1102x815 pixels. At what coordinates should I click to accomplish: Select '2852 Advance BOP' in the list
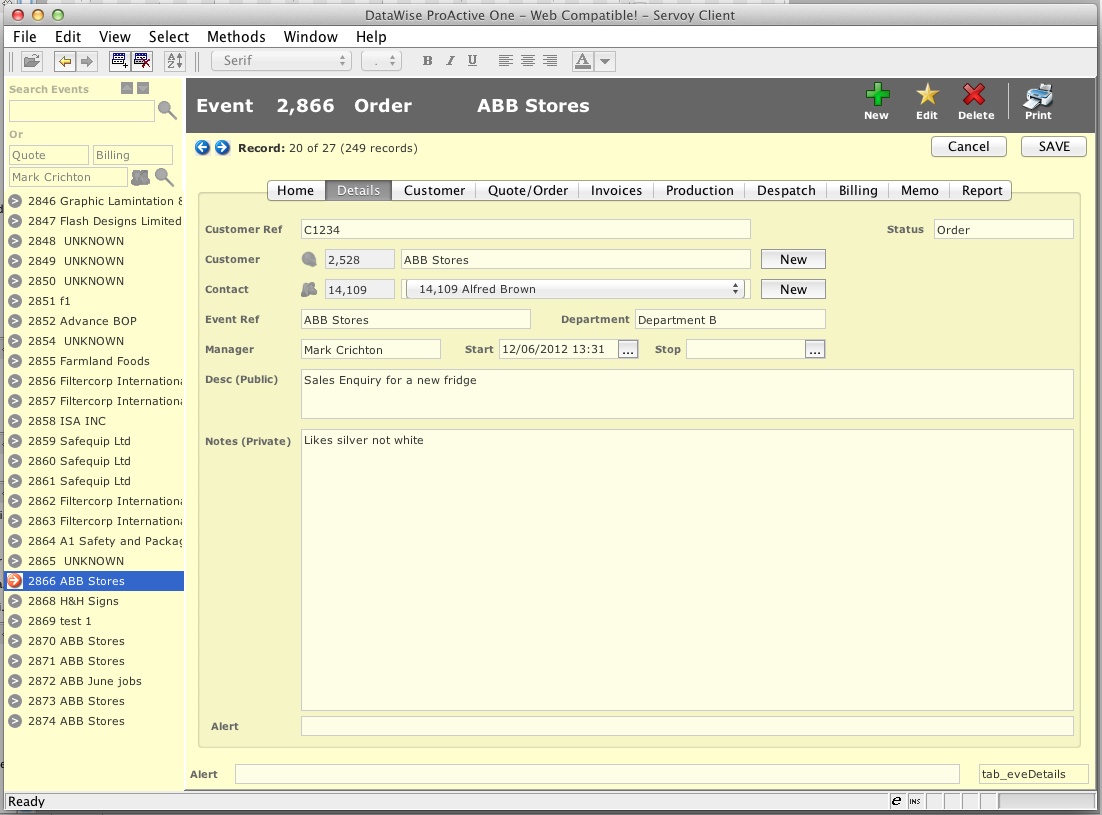click(x=94, y=320)
